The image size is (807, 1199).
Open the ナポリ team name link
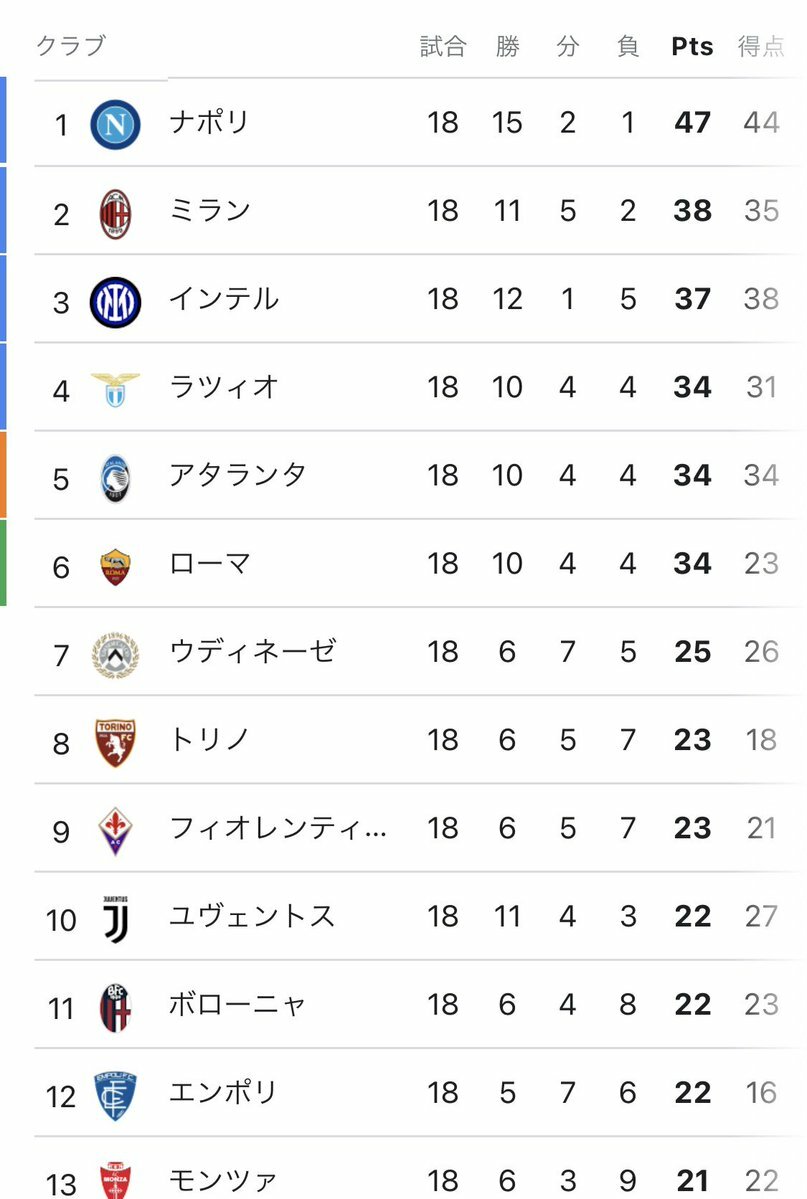[x=209, y=123]
